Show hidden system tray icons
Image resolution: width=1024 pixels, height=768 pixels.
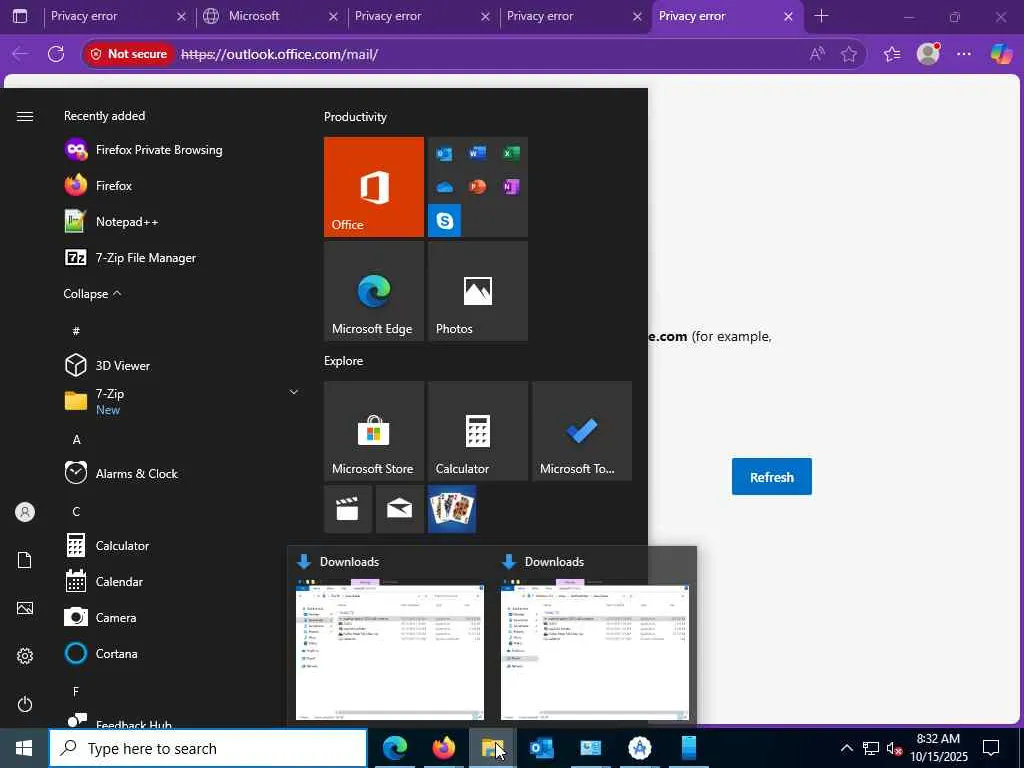click(846, 748)
